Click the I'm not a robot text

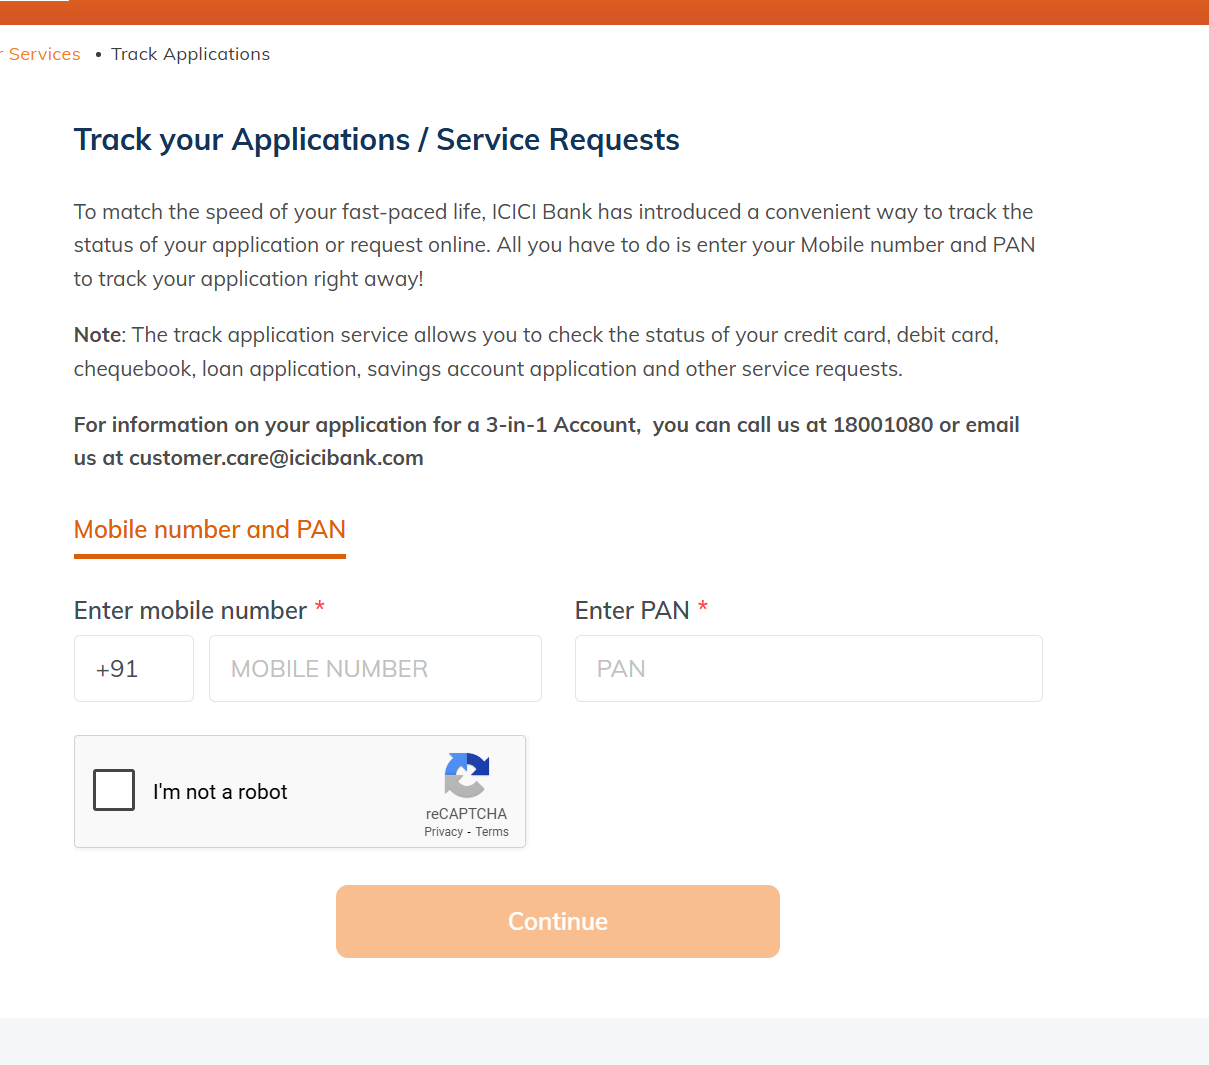pyautogui.click(x=220, y=792)
